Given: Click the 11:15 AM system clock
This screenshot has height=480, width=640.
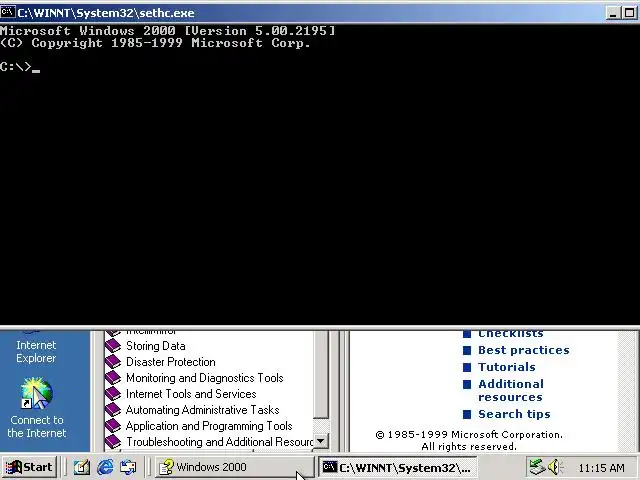Looking at the screenshot, I should (601, 468).
